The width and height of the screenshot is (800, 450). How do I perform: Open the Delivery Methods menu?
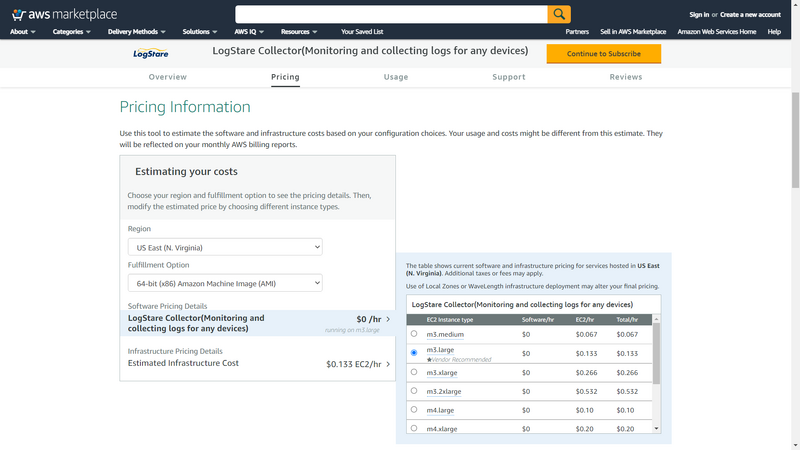click(135, 32)
